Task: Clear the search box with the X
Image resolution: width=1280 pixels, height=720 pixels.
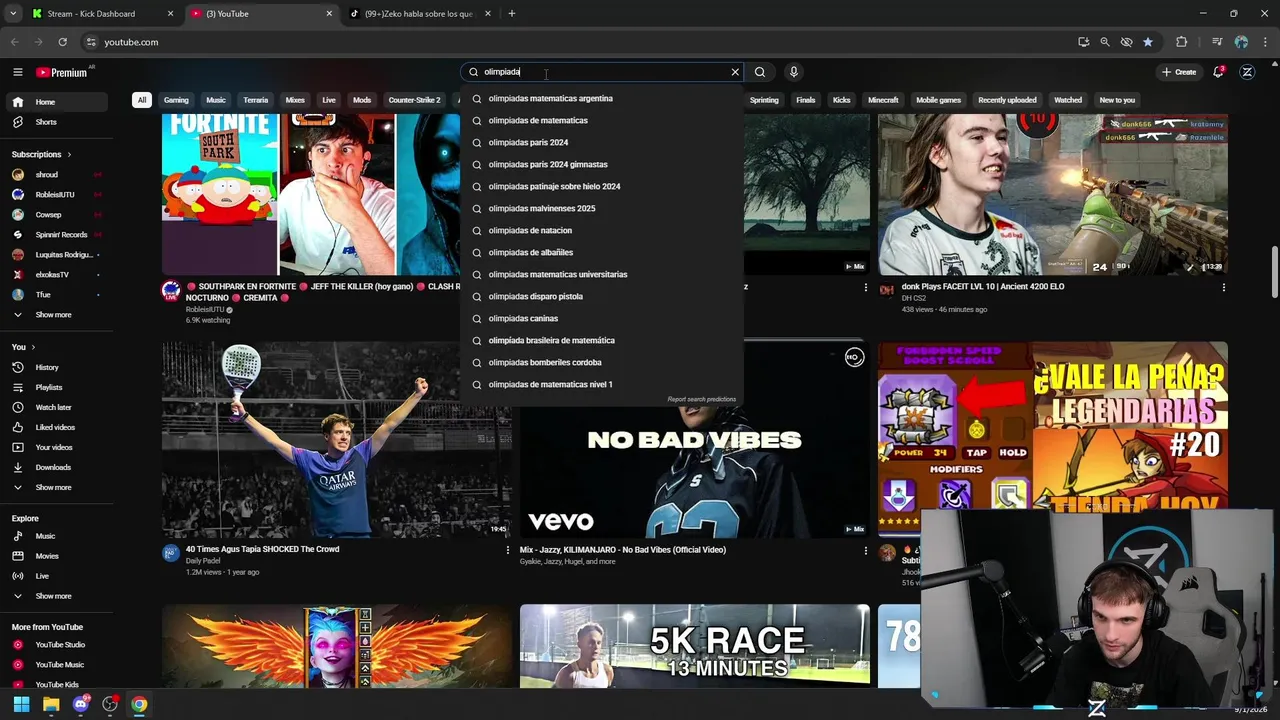Action: point(735,72)
